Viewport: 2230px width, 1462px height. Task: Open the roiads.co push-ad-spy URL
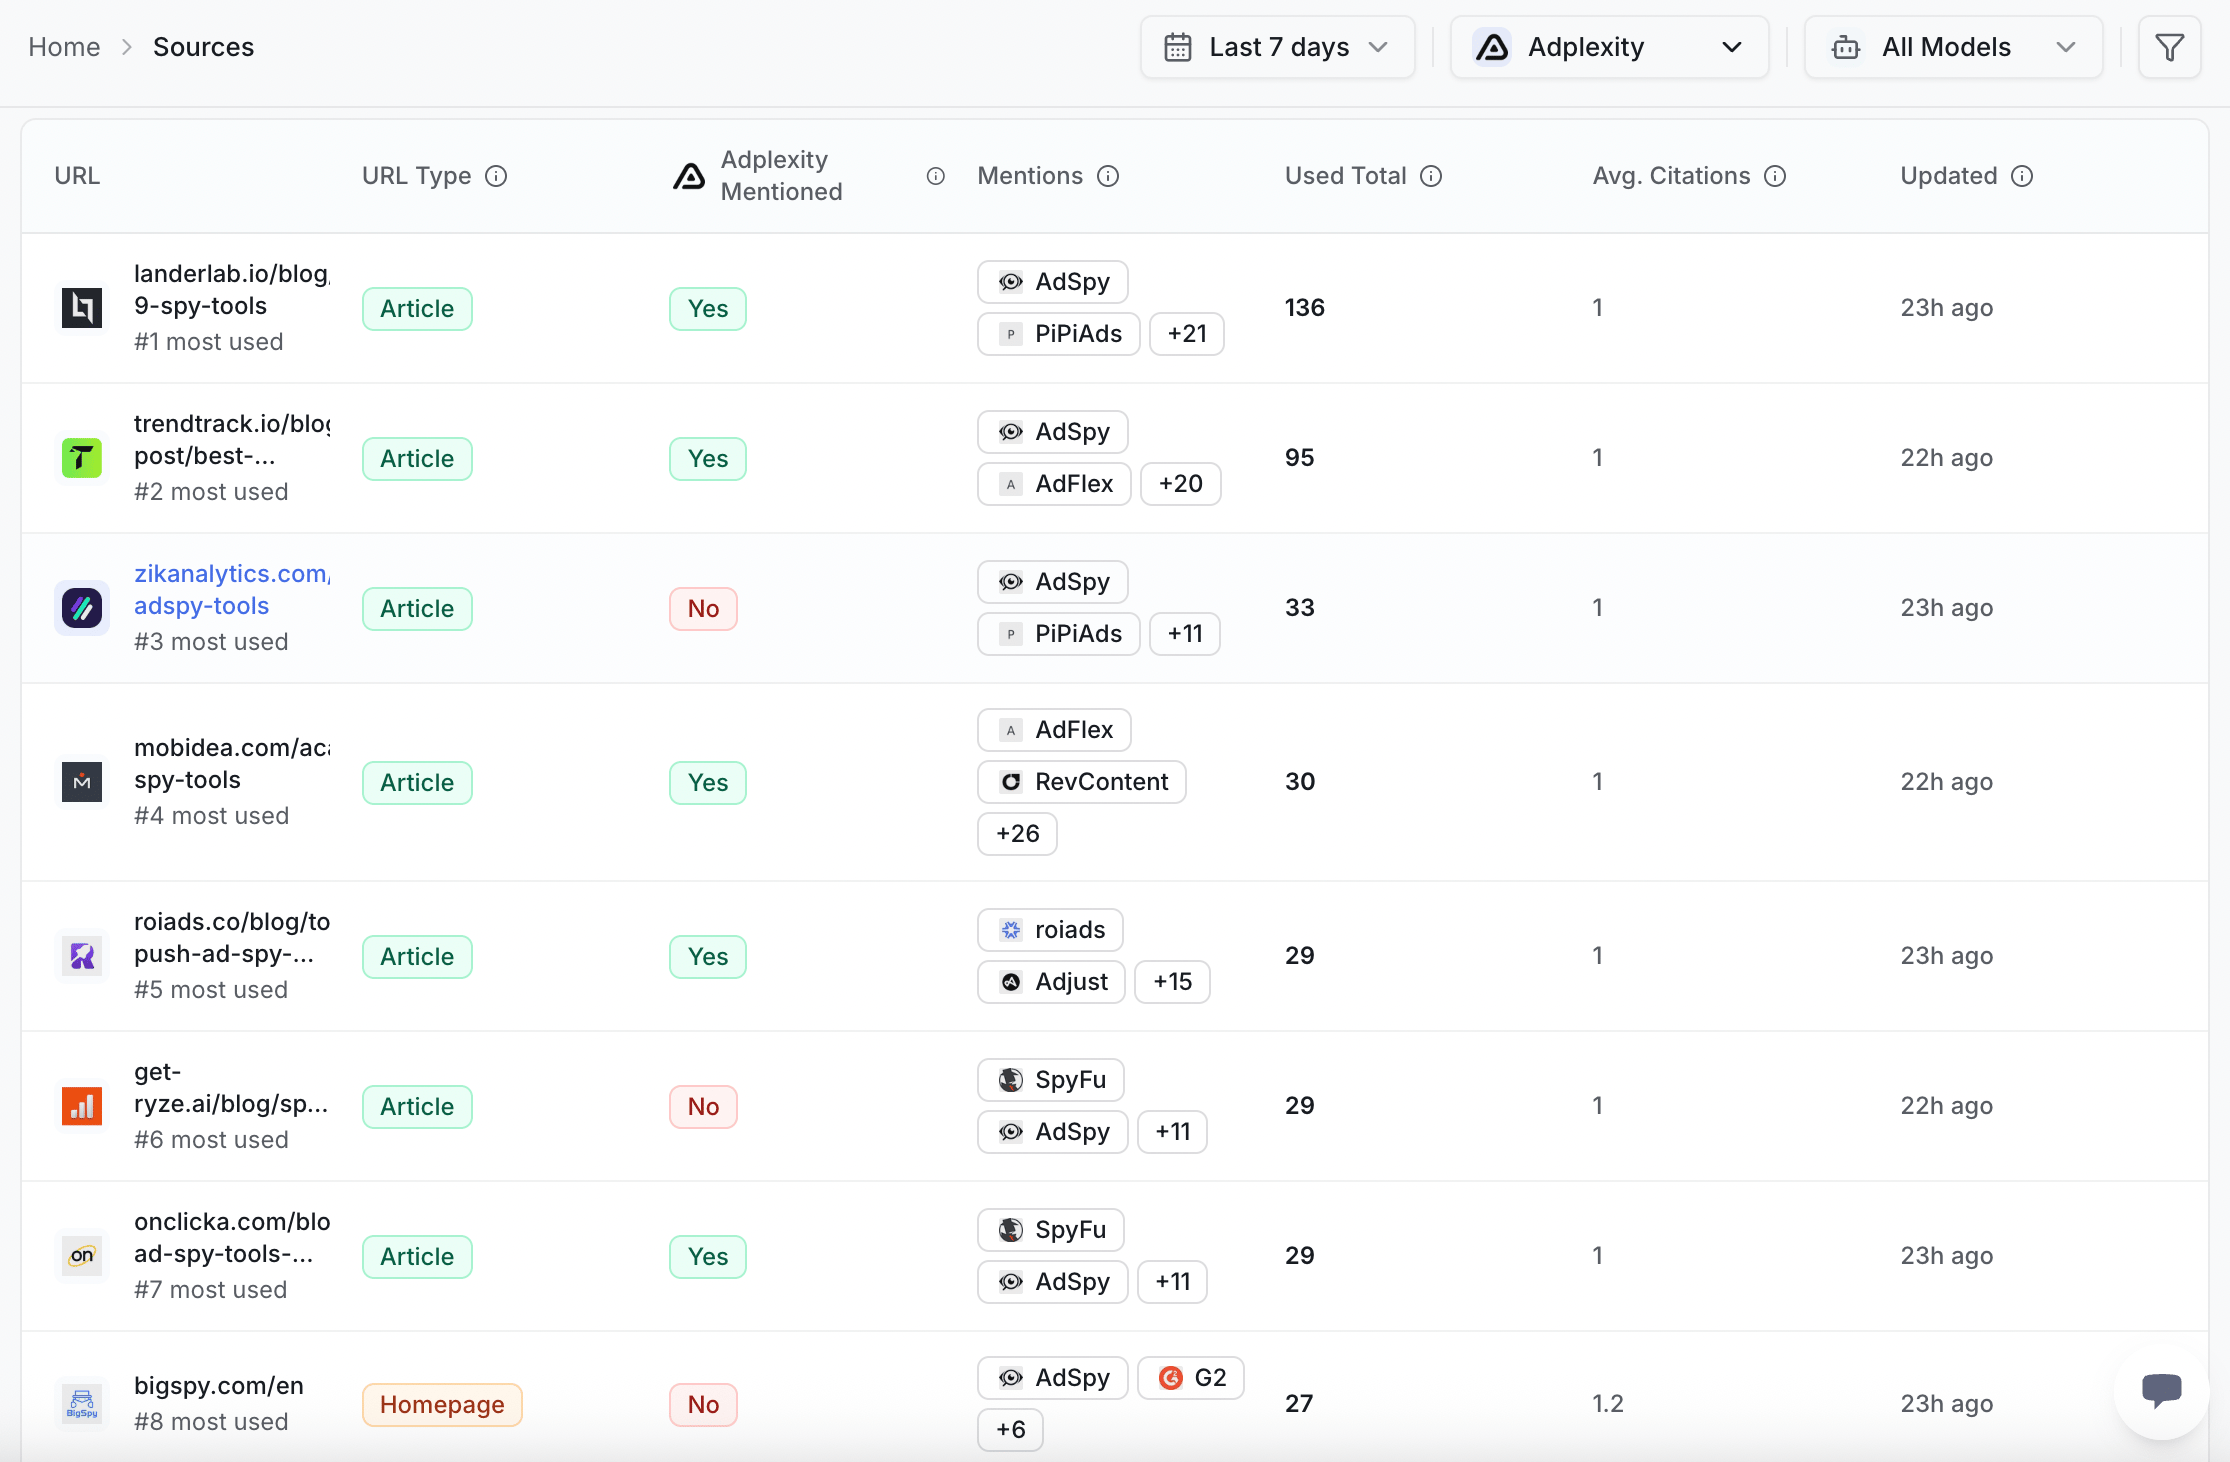(x=232, y=938)
